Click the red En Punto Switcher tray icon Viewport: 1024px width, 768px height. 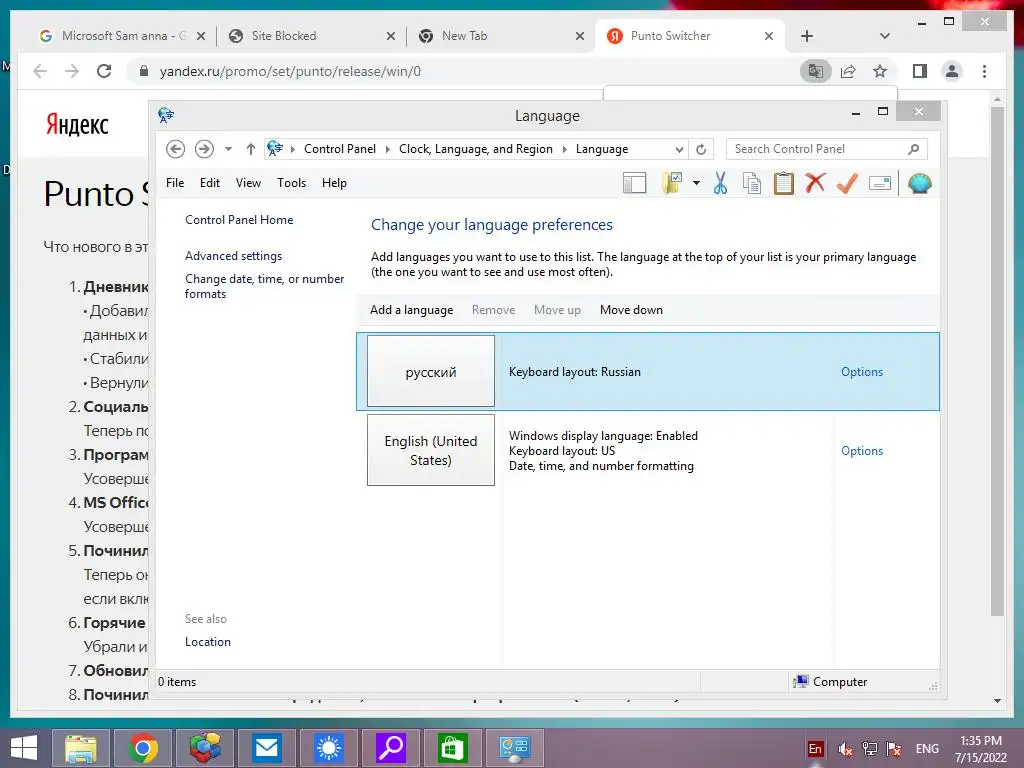click(x=815, y=748)
